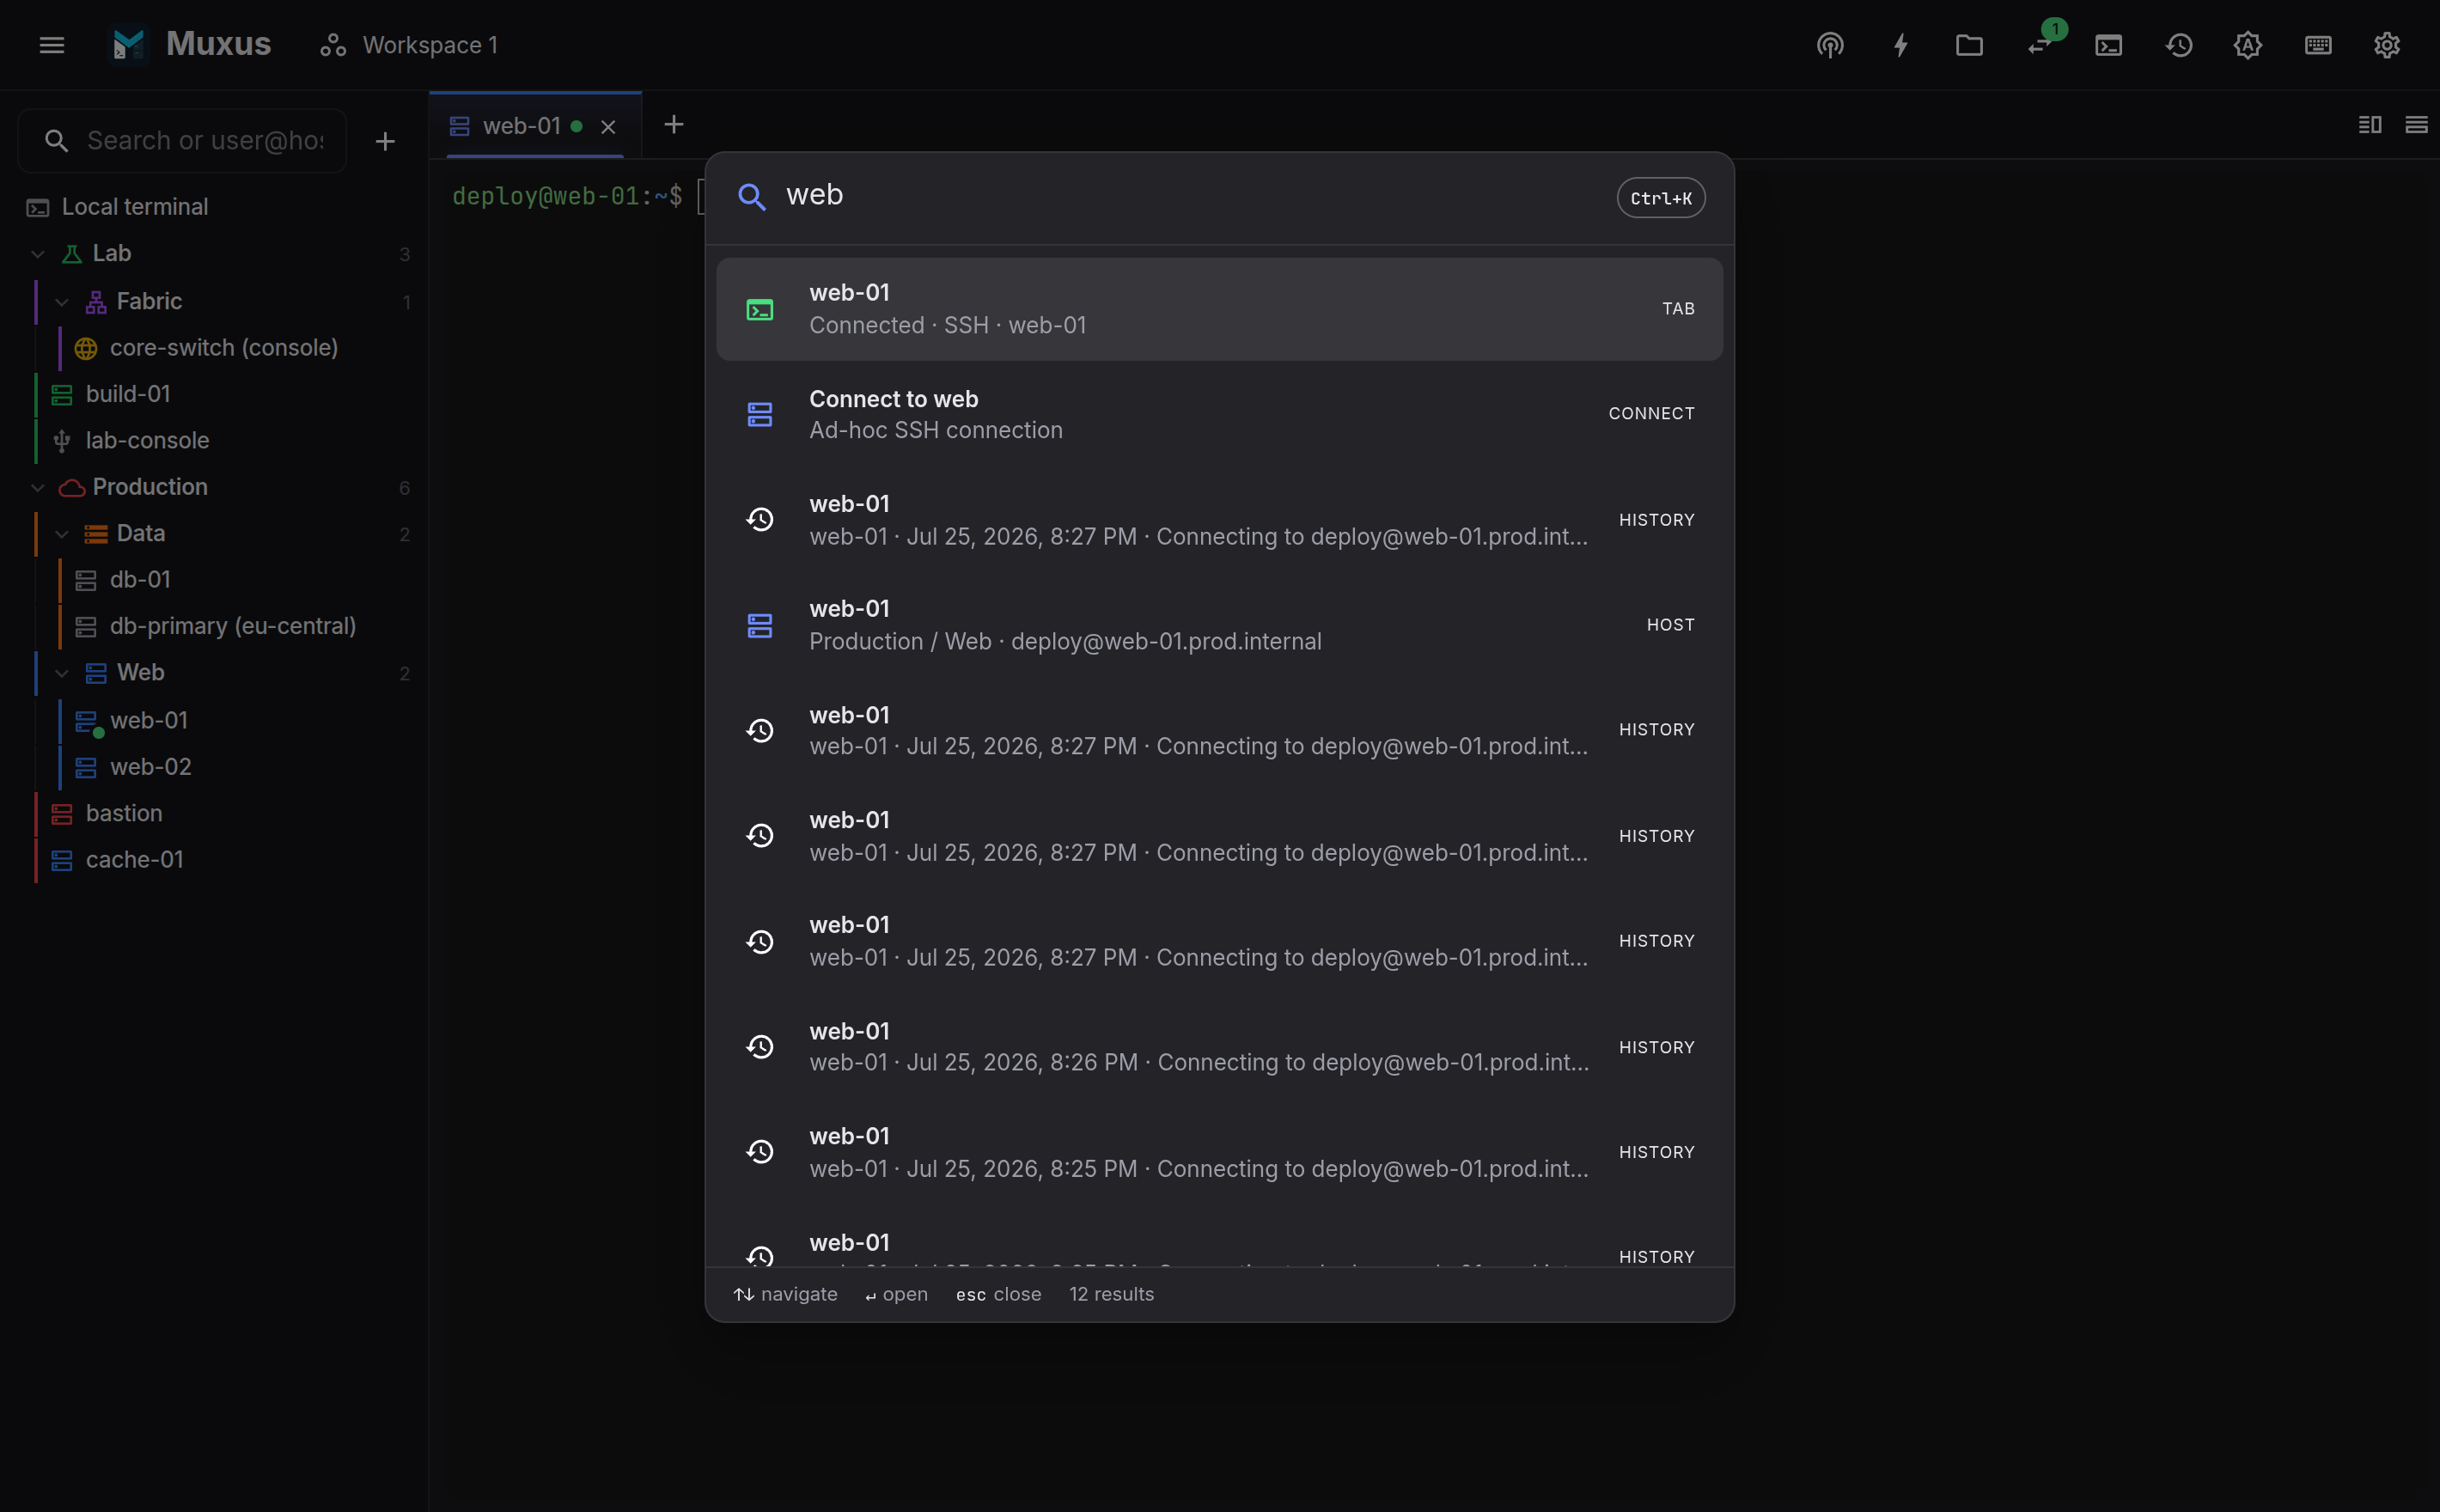This screenshot has height=1512, width=2440.
Task: Click the sidebar search field
Action: coord(183,141)
